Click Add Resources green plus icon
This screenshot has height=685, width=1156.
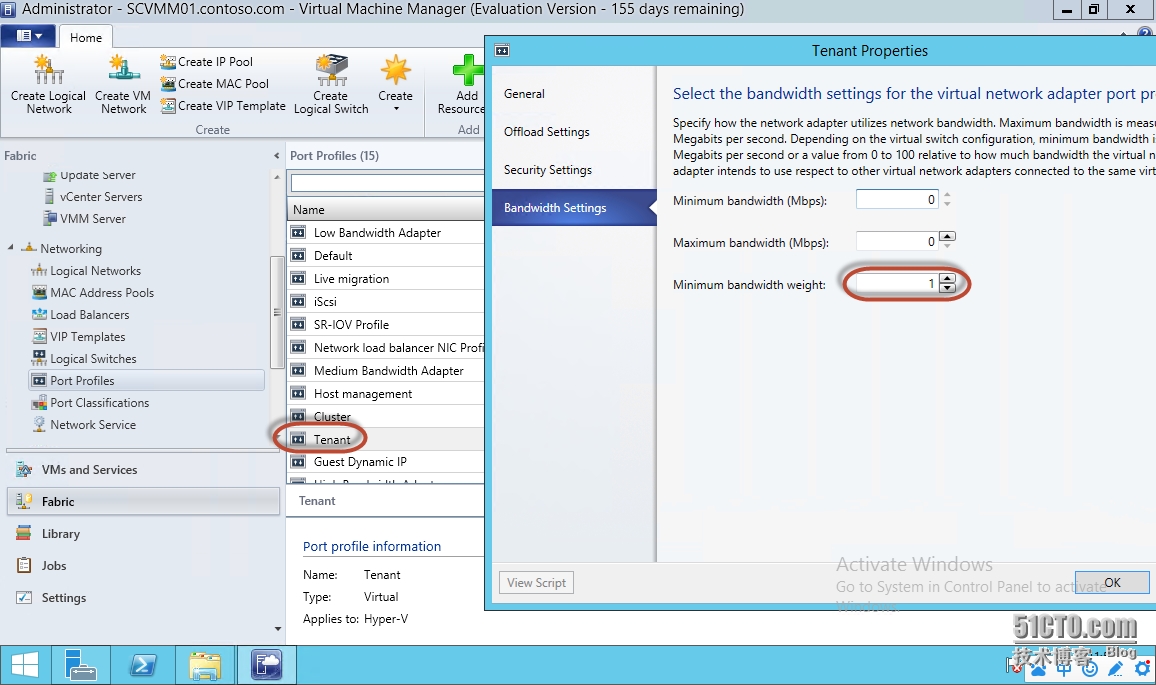click(467, 72)
